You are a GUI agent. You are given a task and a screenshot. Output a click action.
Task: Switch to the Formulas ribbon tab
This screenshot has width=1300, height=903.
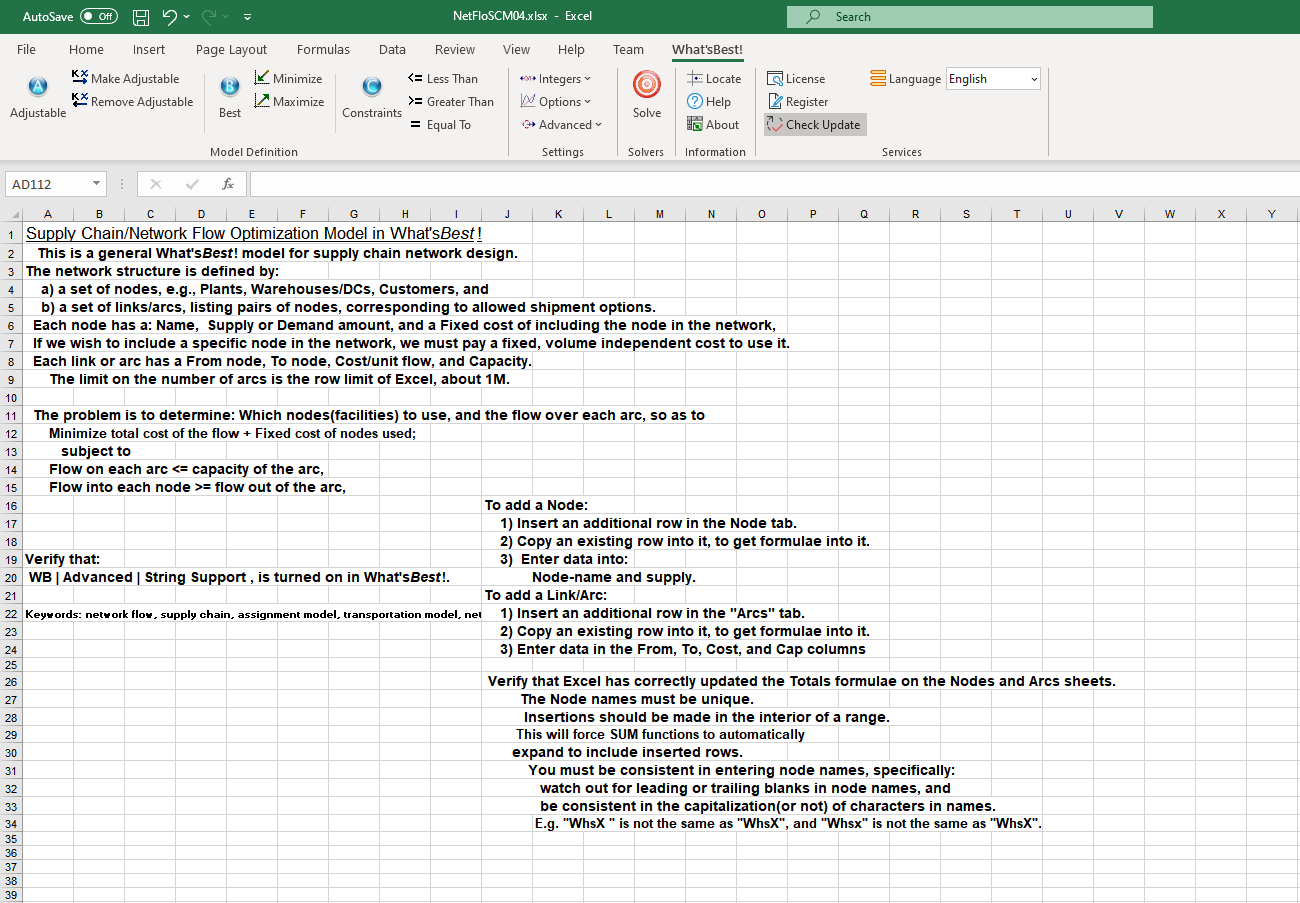click(323, 50)
